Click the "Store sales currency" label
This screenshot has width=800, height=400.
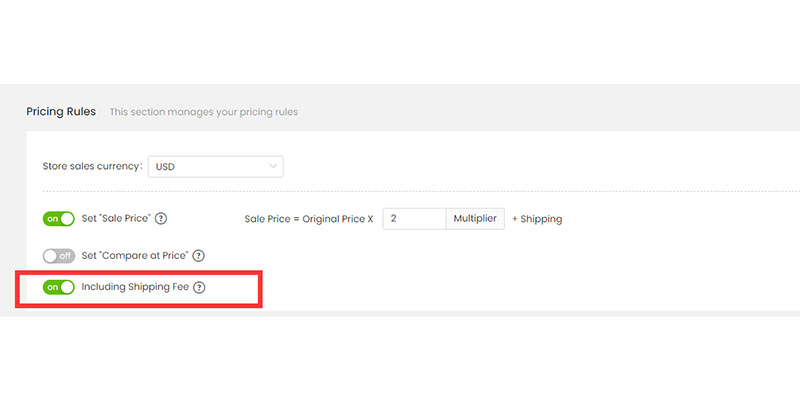pos(92,167)
